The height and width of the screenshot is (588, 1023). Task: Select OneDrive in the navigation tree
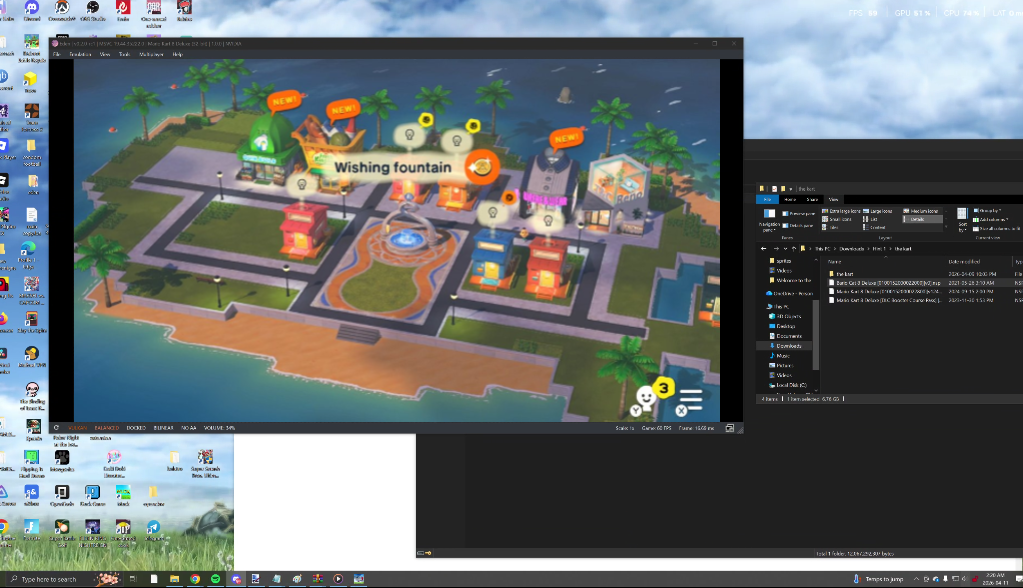pyautogui.click(x=789, y=294)
